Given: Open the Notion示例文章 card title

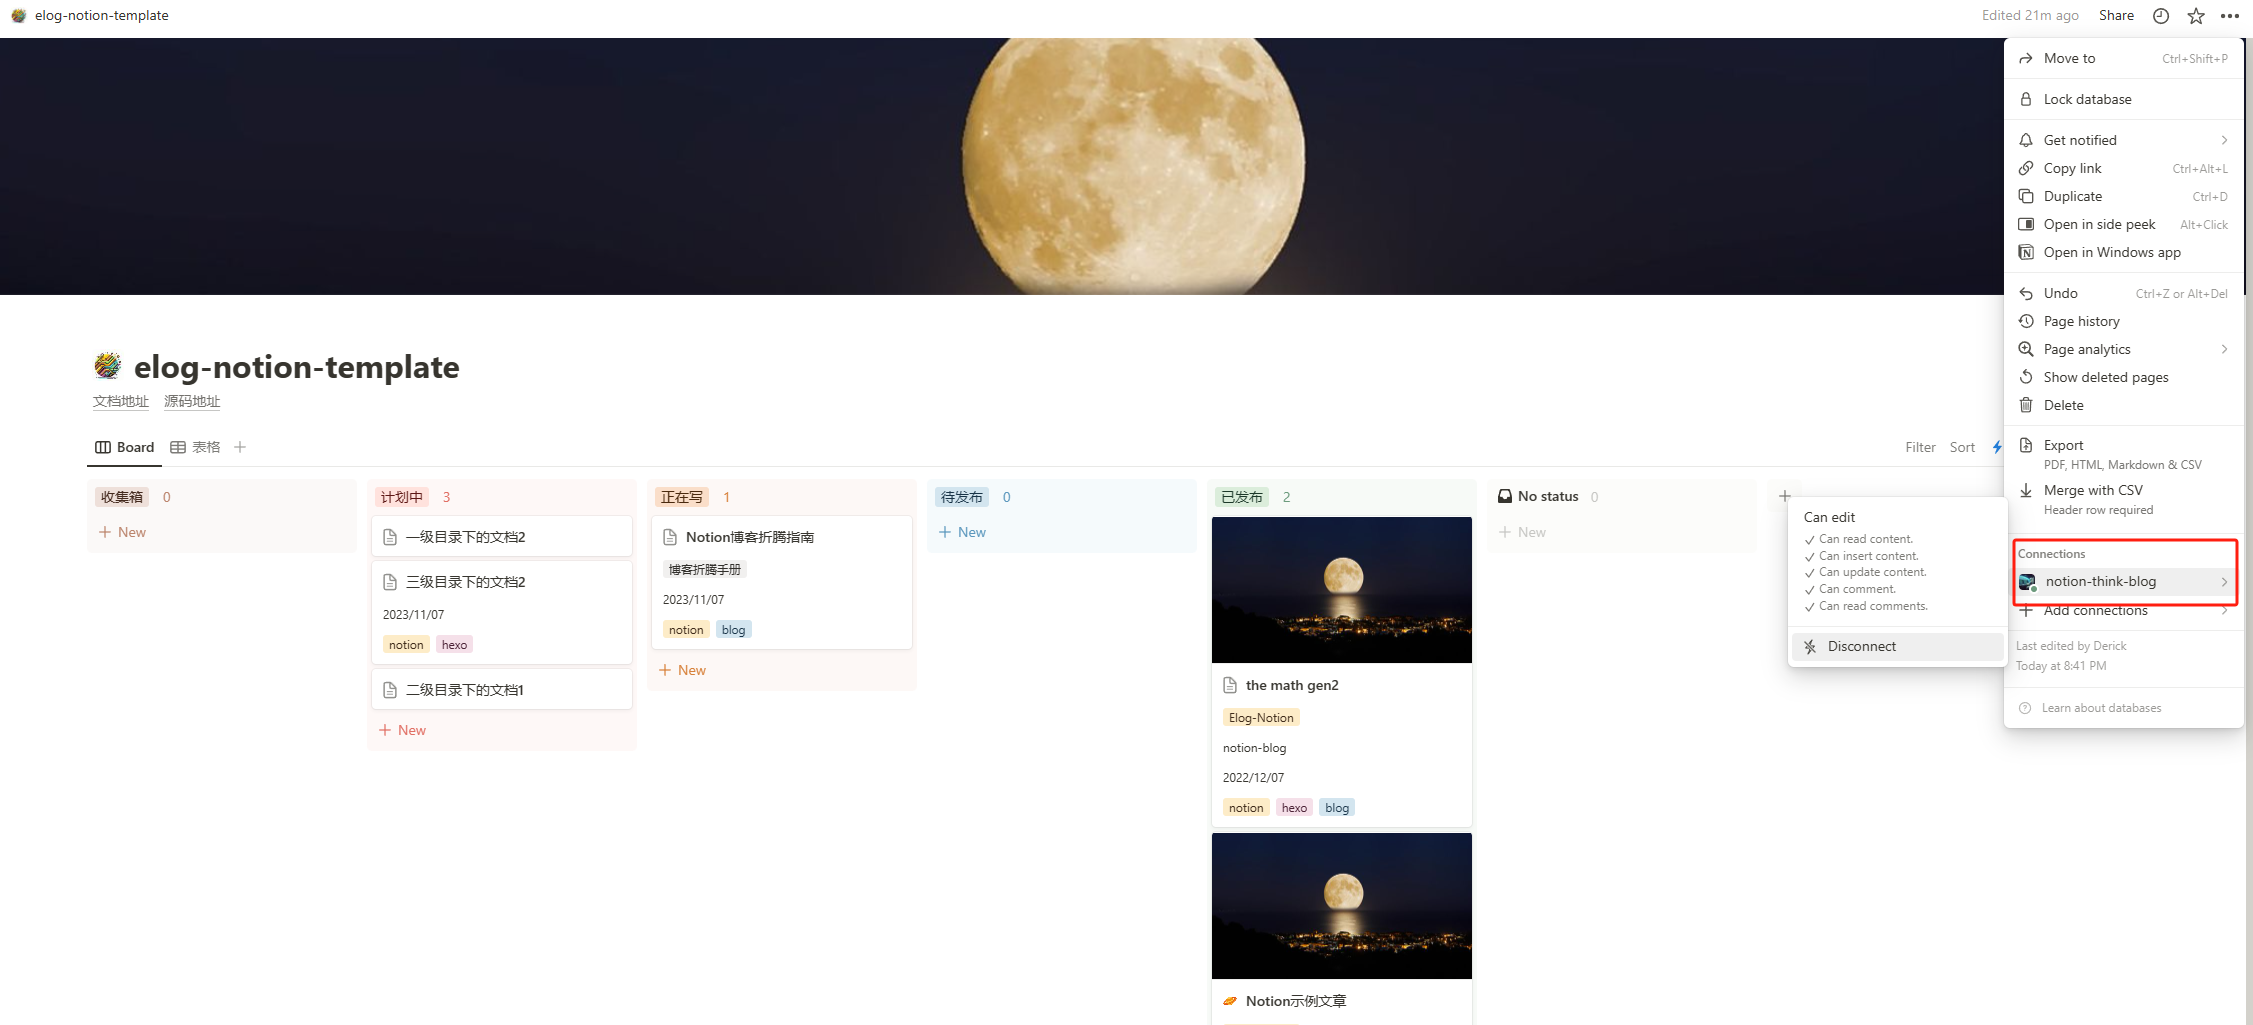Looking at the screenshot, I should pyautogui.click(x=1296, y=1001).
